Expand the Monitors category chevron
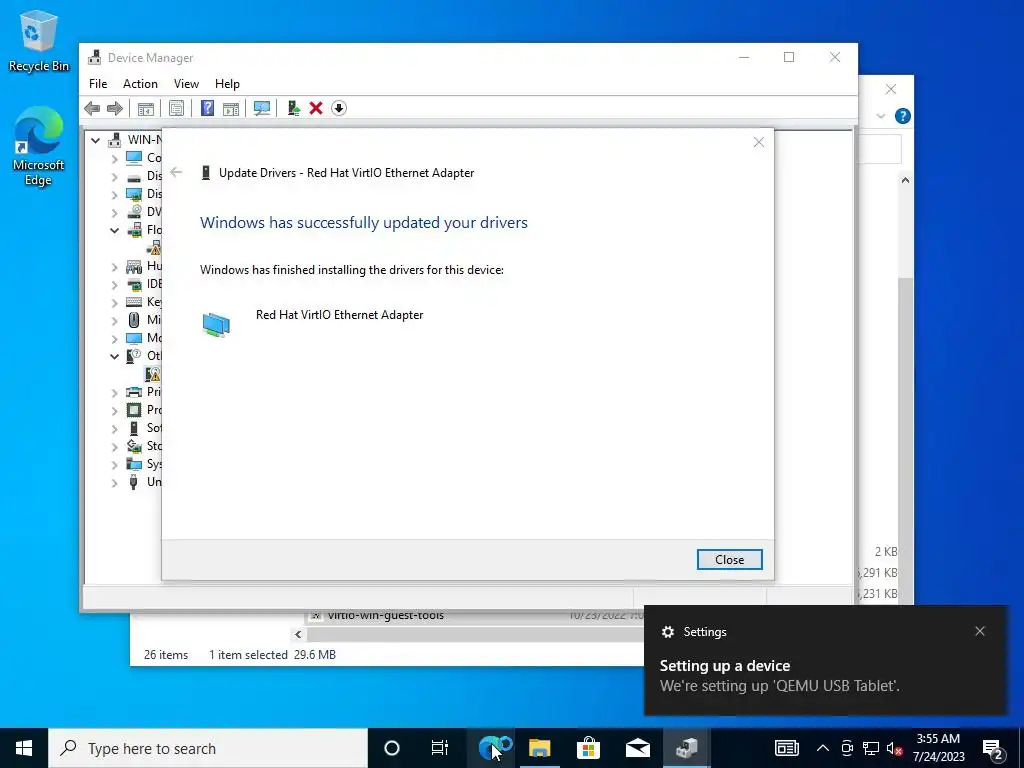The width and height of the screenshot is (1024, 768). click(114, 338)
